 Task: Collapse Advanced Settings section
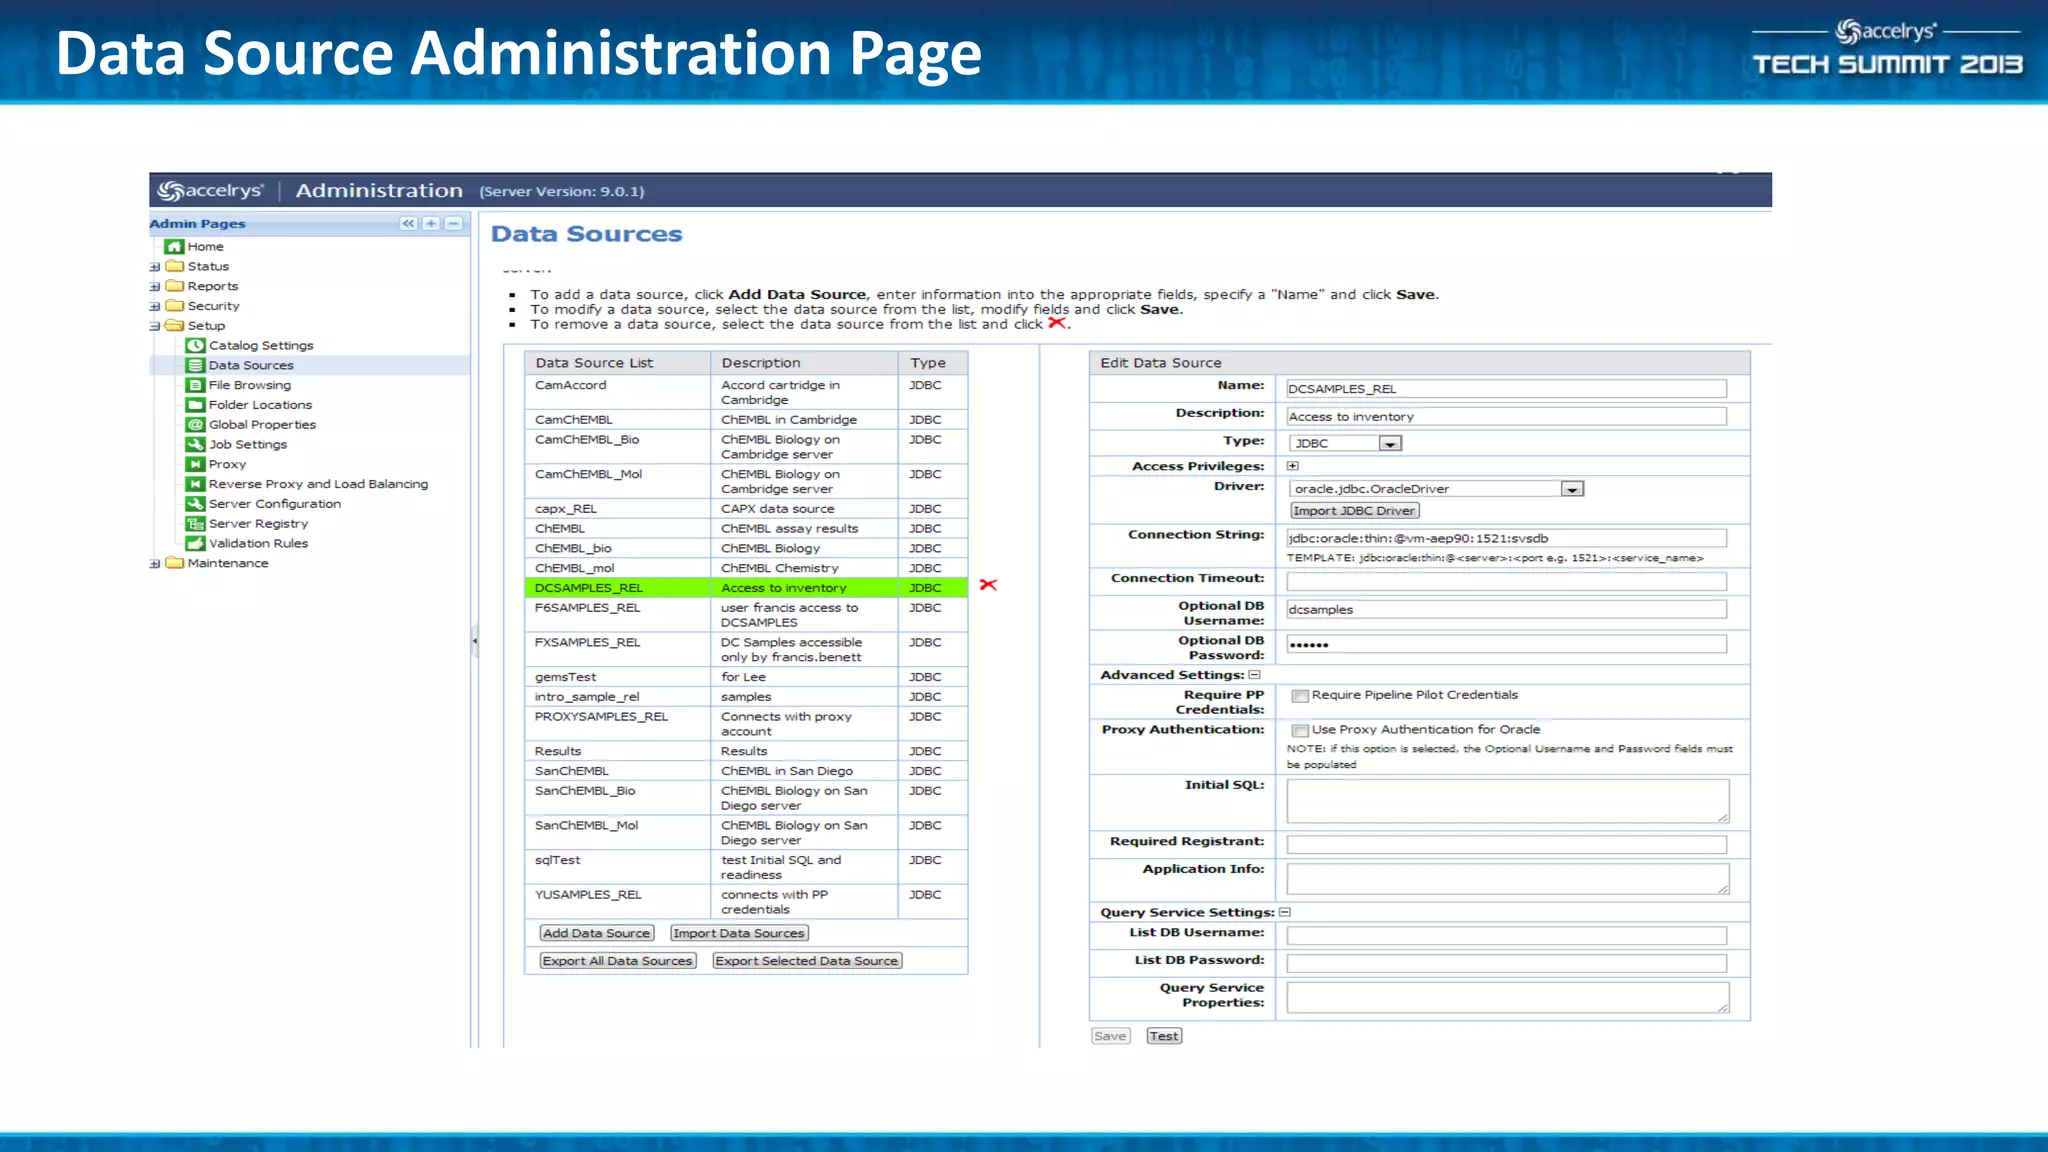point(1255,675)
